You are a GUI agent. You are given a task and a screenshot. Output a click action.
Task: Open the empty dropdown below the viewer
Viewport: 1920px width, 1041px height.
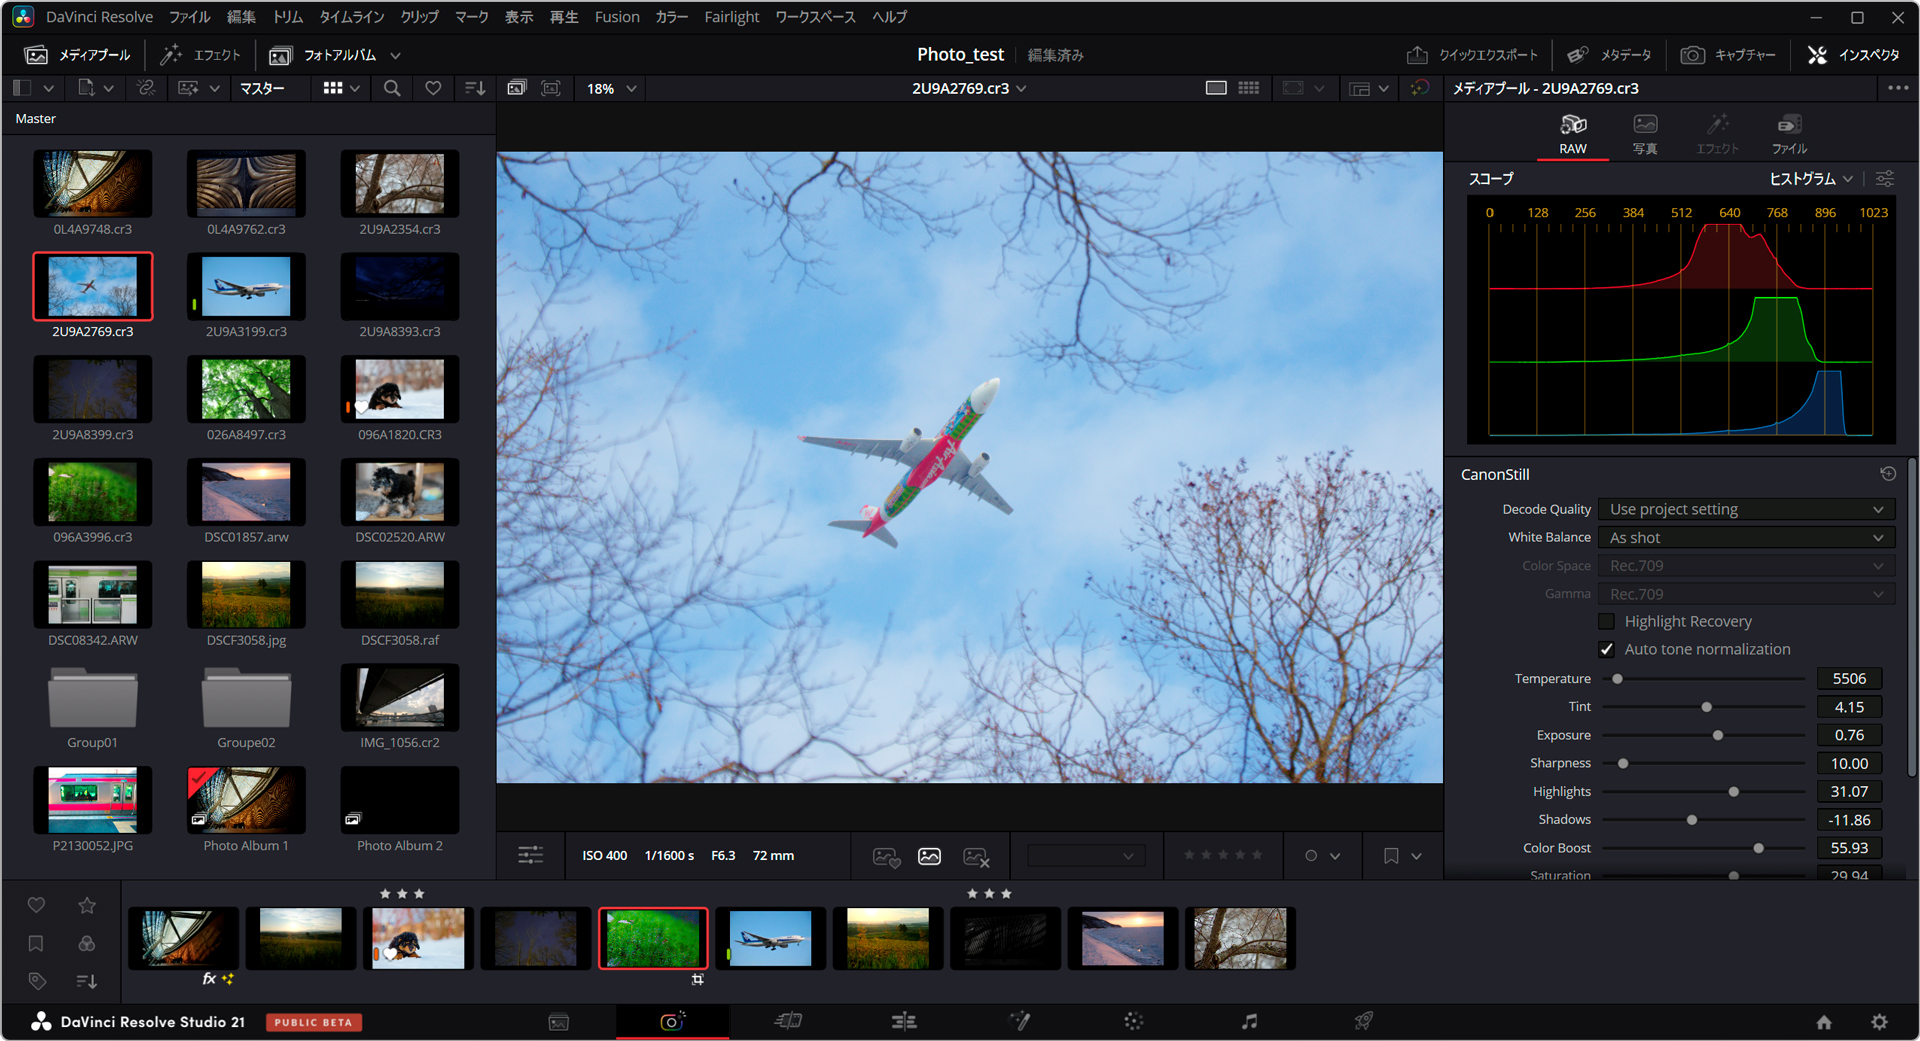(x=1086, y=856)
